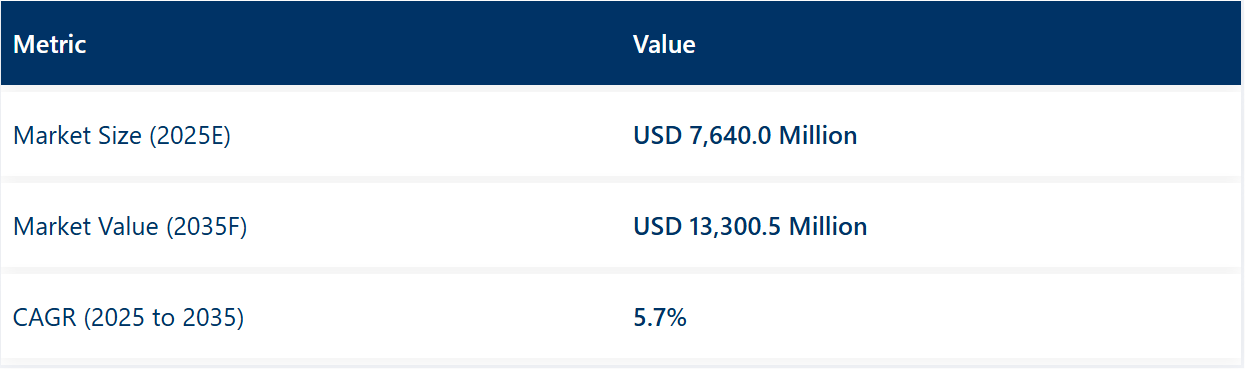Select the CAGR (2025 to 2035) label

pos(129,319)
